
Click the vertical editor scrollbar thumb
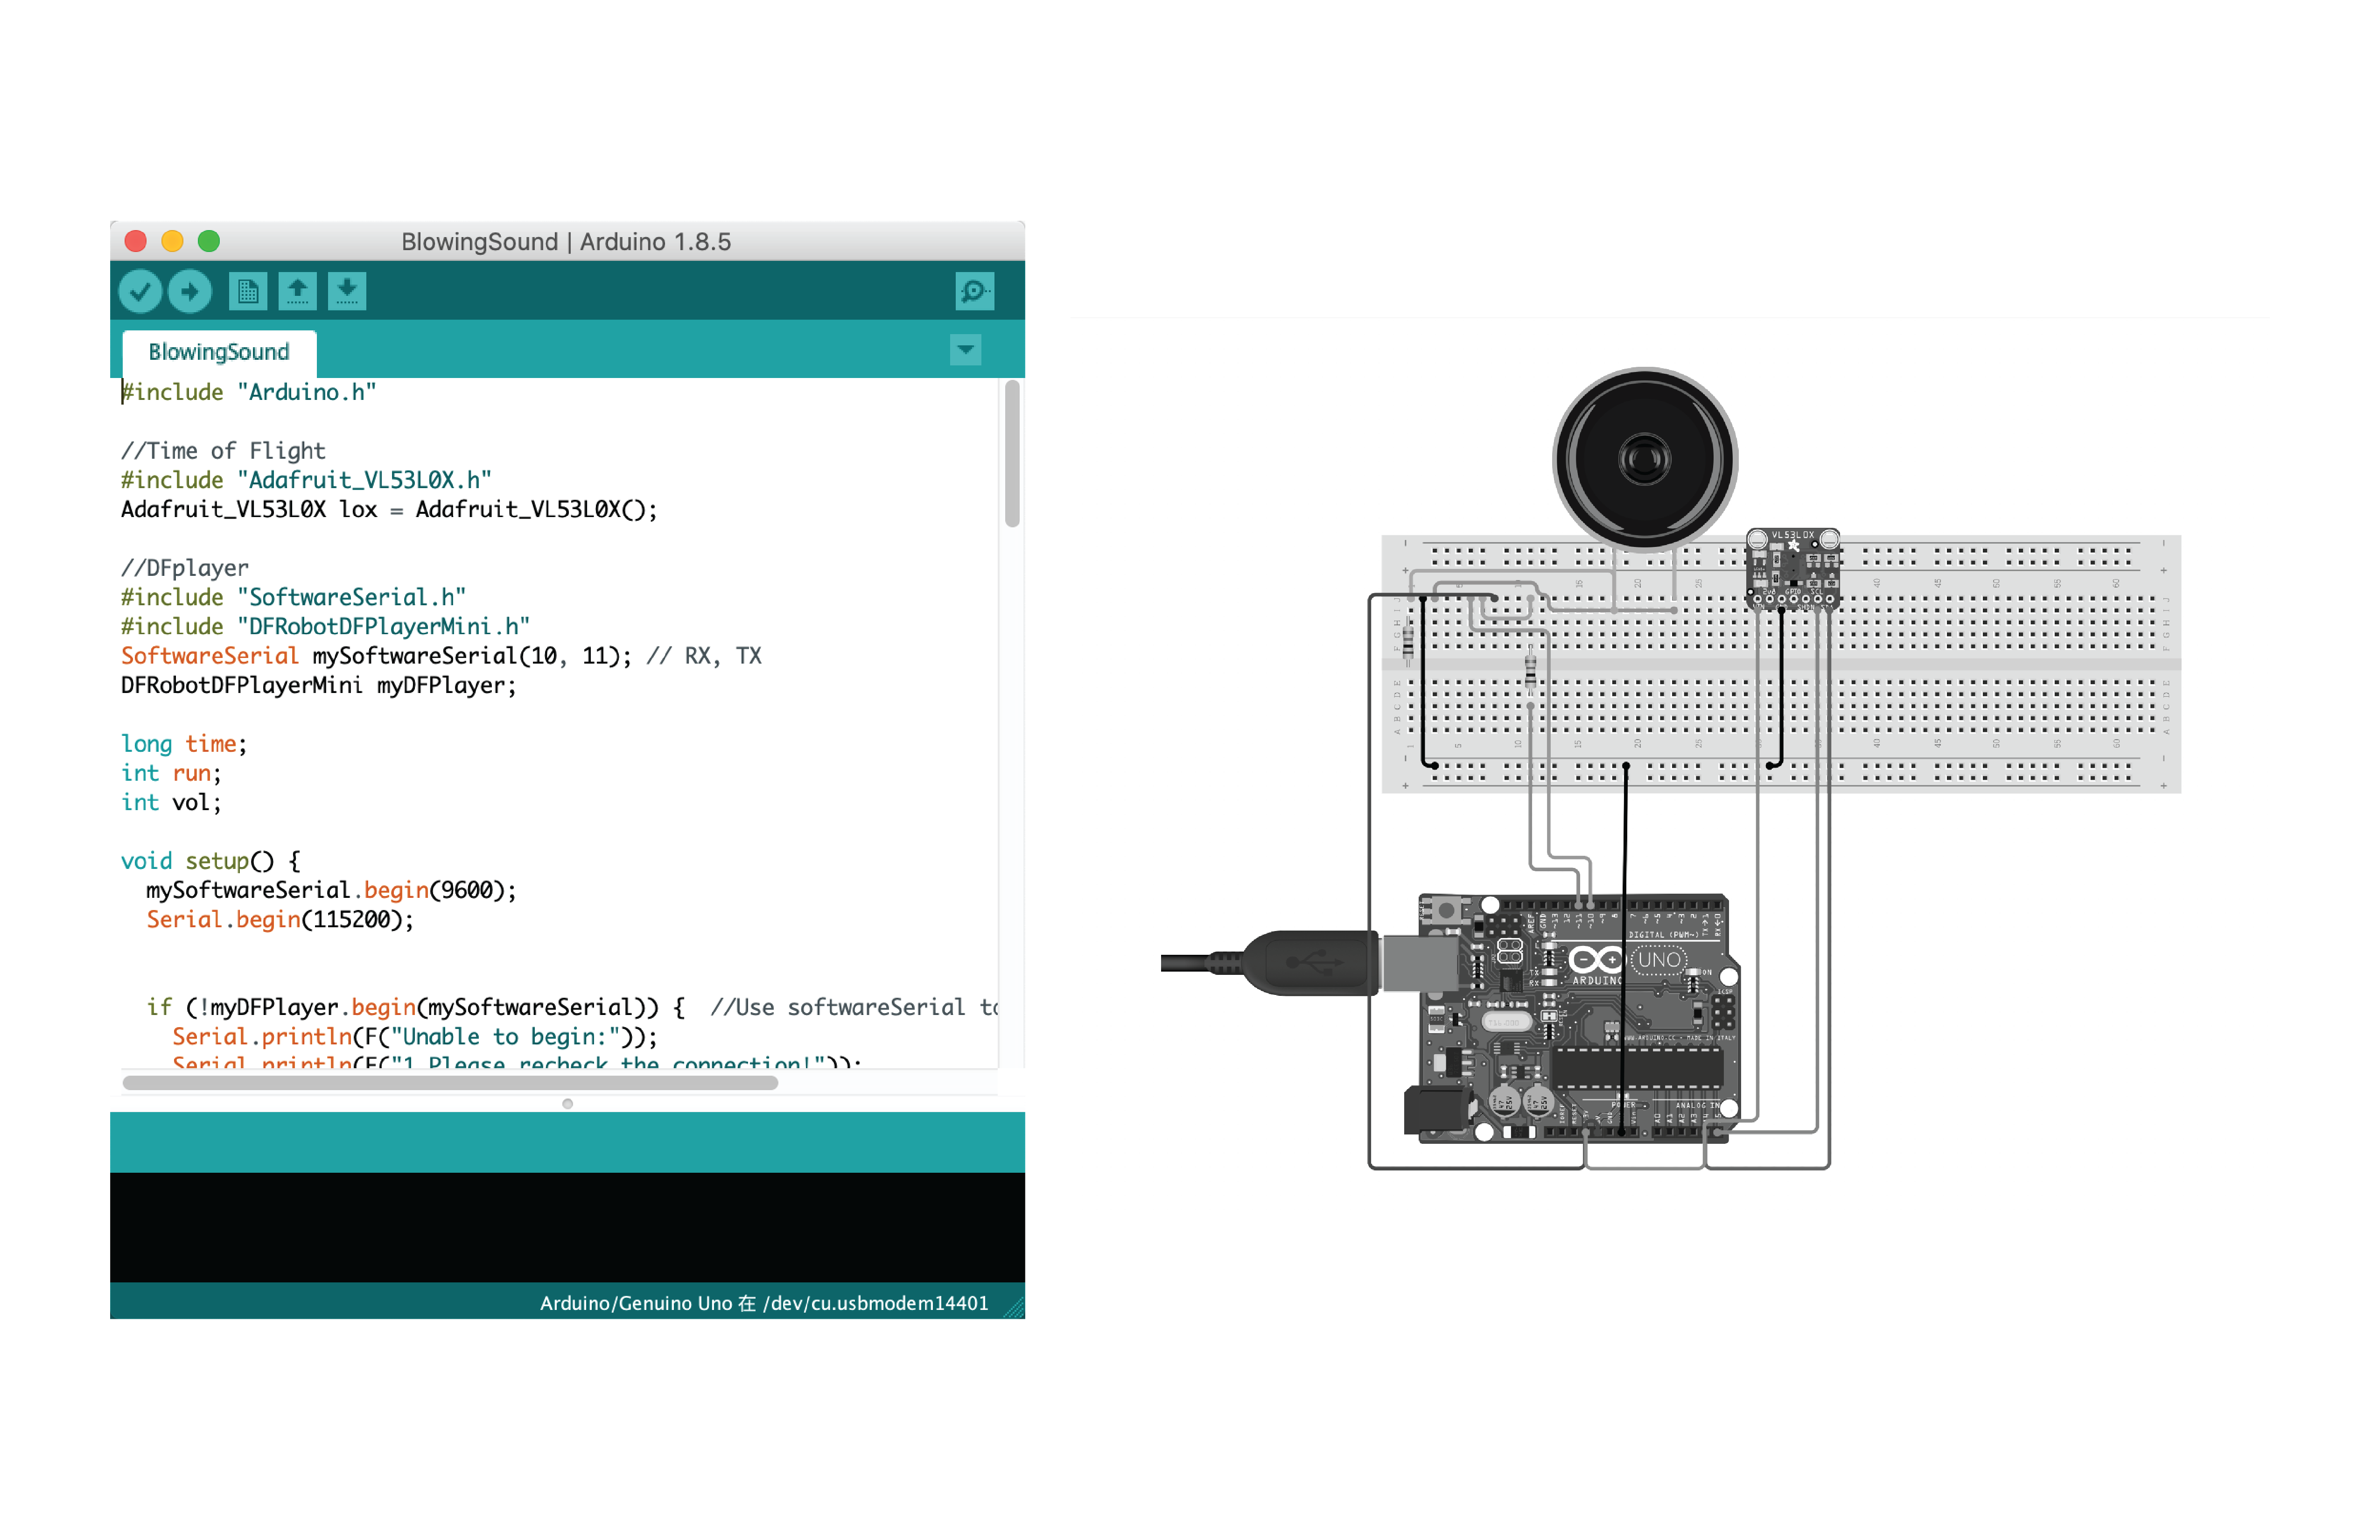(1012, 453)
